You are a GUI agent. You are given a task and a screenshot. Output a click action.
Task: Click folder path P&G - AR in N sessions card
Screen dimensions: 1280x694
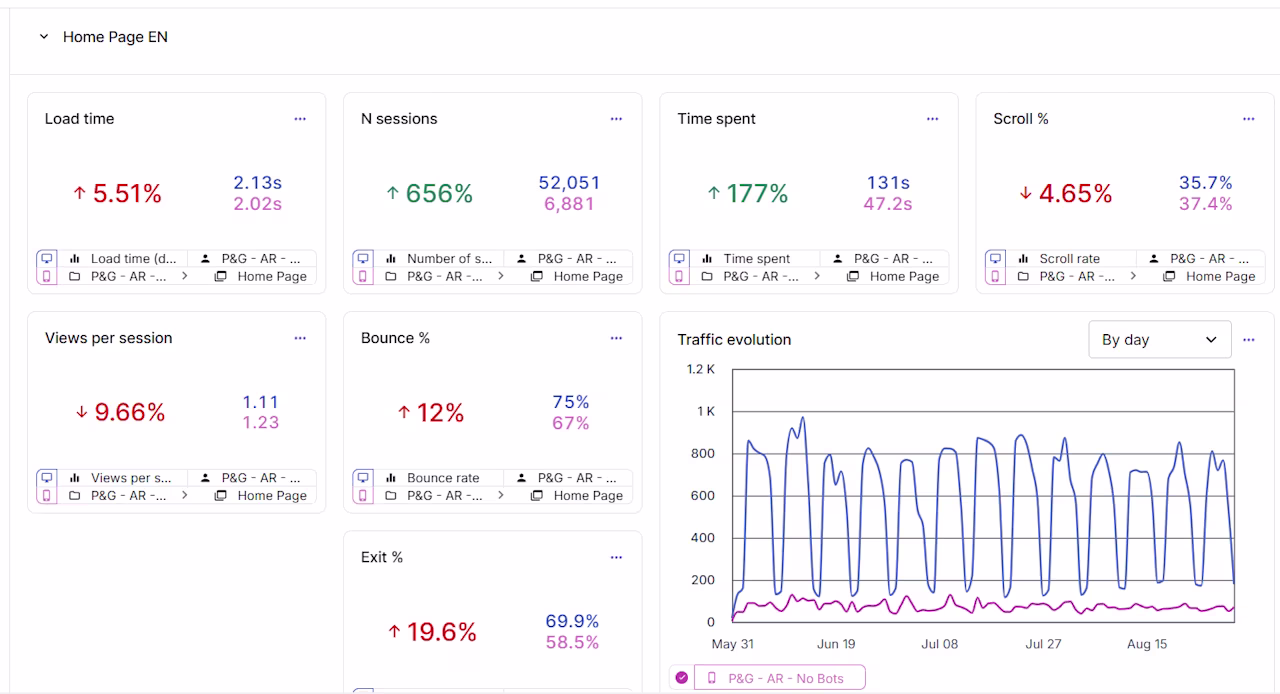pyautogui.click(x=445, y=276)
